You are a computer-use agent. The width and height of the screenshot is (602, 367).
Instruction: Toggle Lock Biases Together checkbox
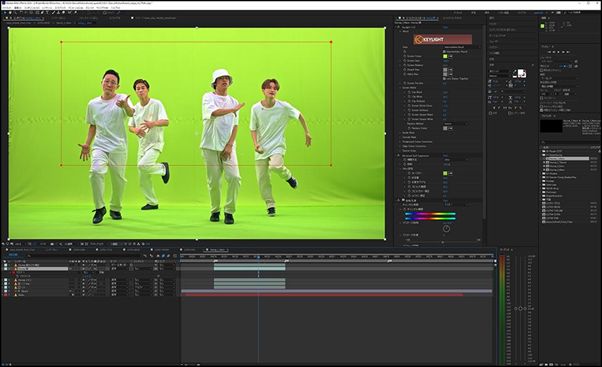[445, 79]
